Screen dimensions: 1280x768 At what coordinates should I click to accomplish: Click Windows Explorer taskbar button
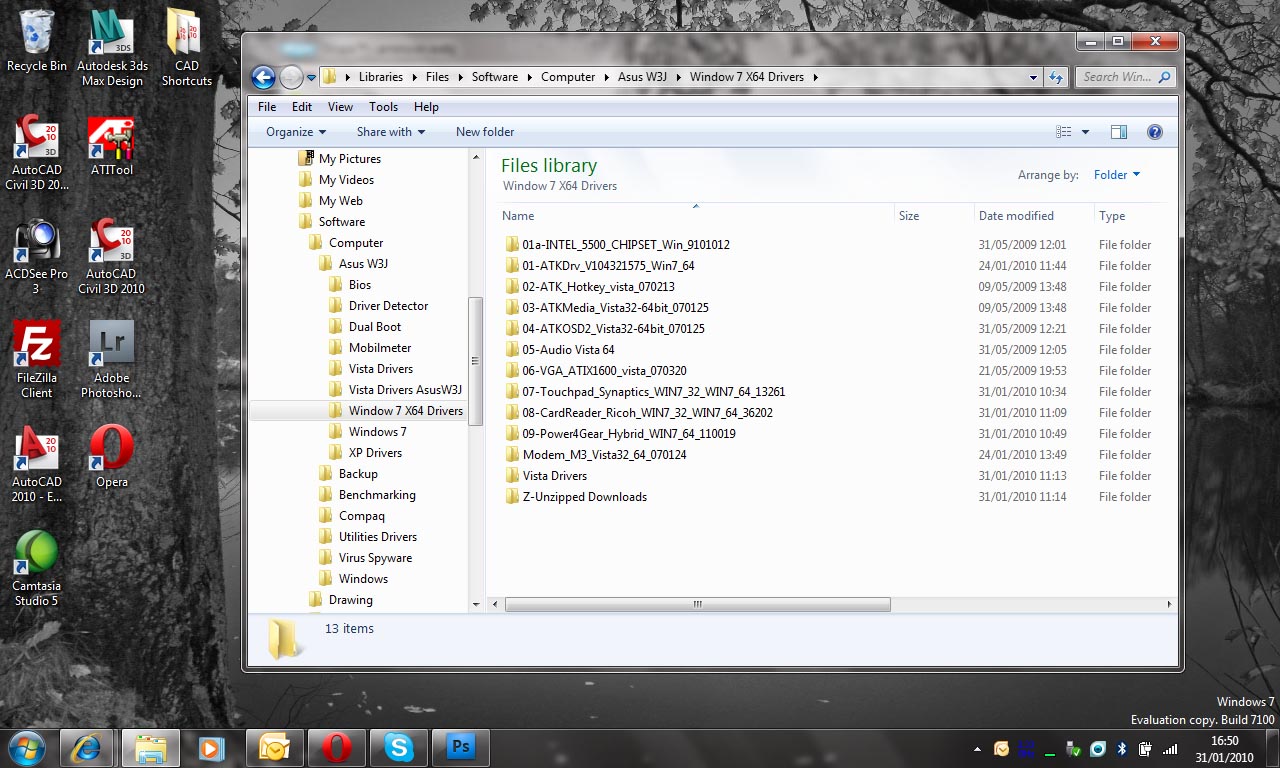click(150, 747)
